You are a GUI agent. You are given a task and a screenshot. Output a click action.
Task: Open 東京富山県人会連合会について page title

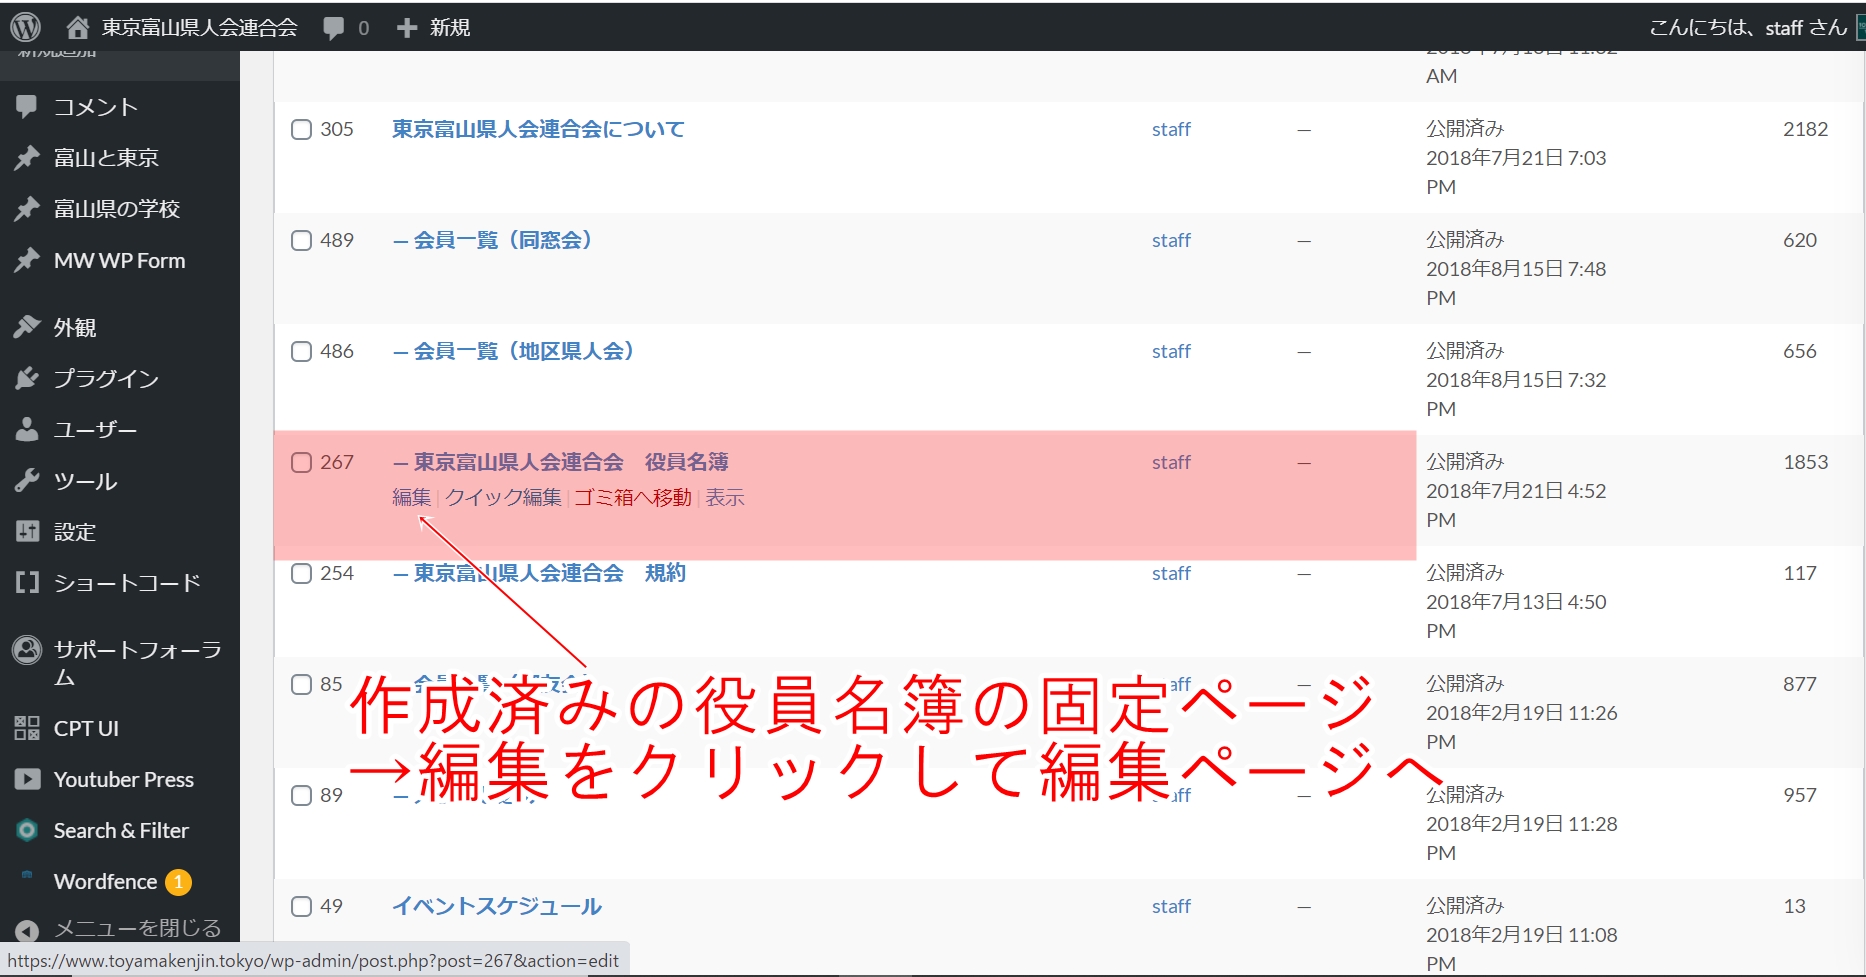(538, 129)
